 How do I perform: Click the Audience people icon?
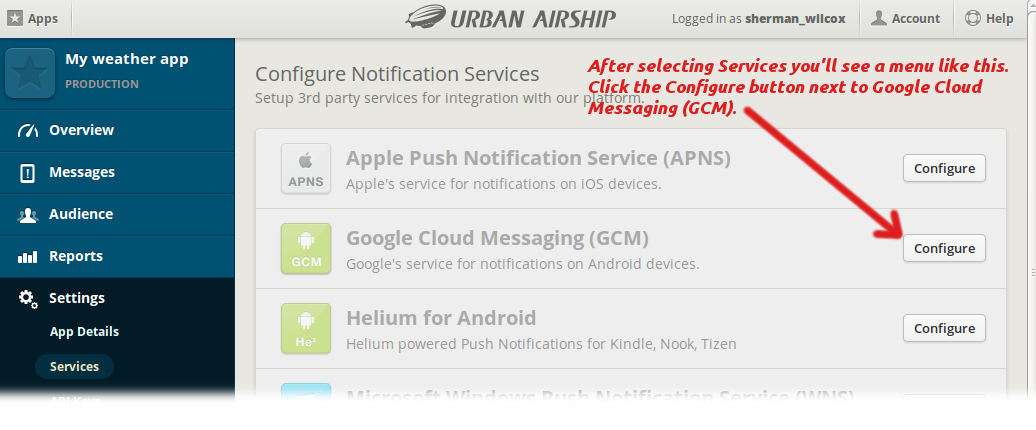click(28, 215)
